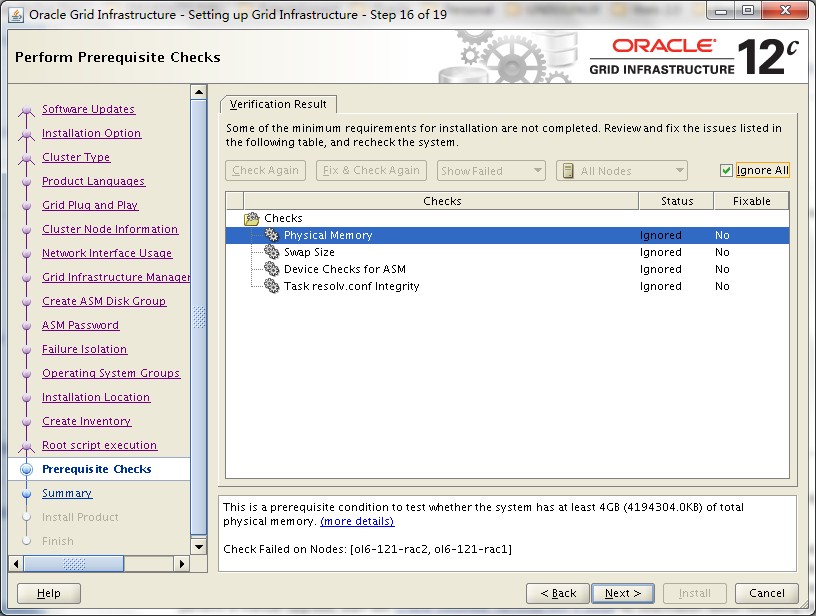
Task: Go to Installation Location step
Action: tap(96, 397)
